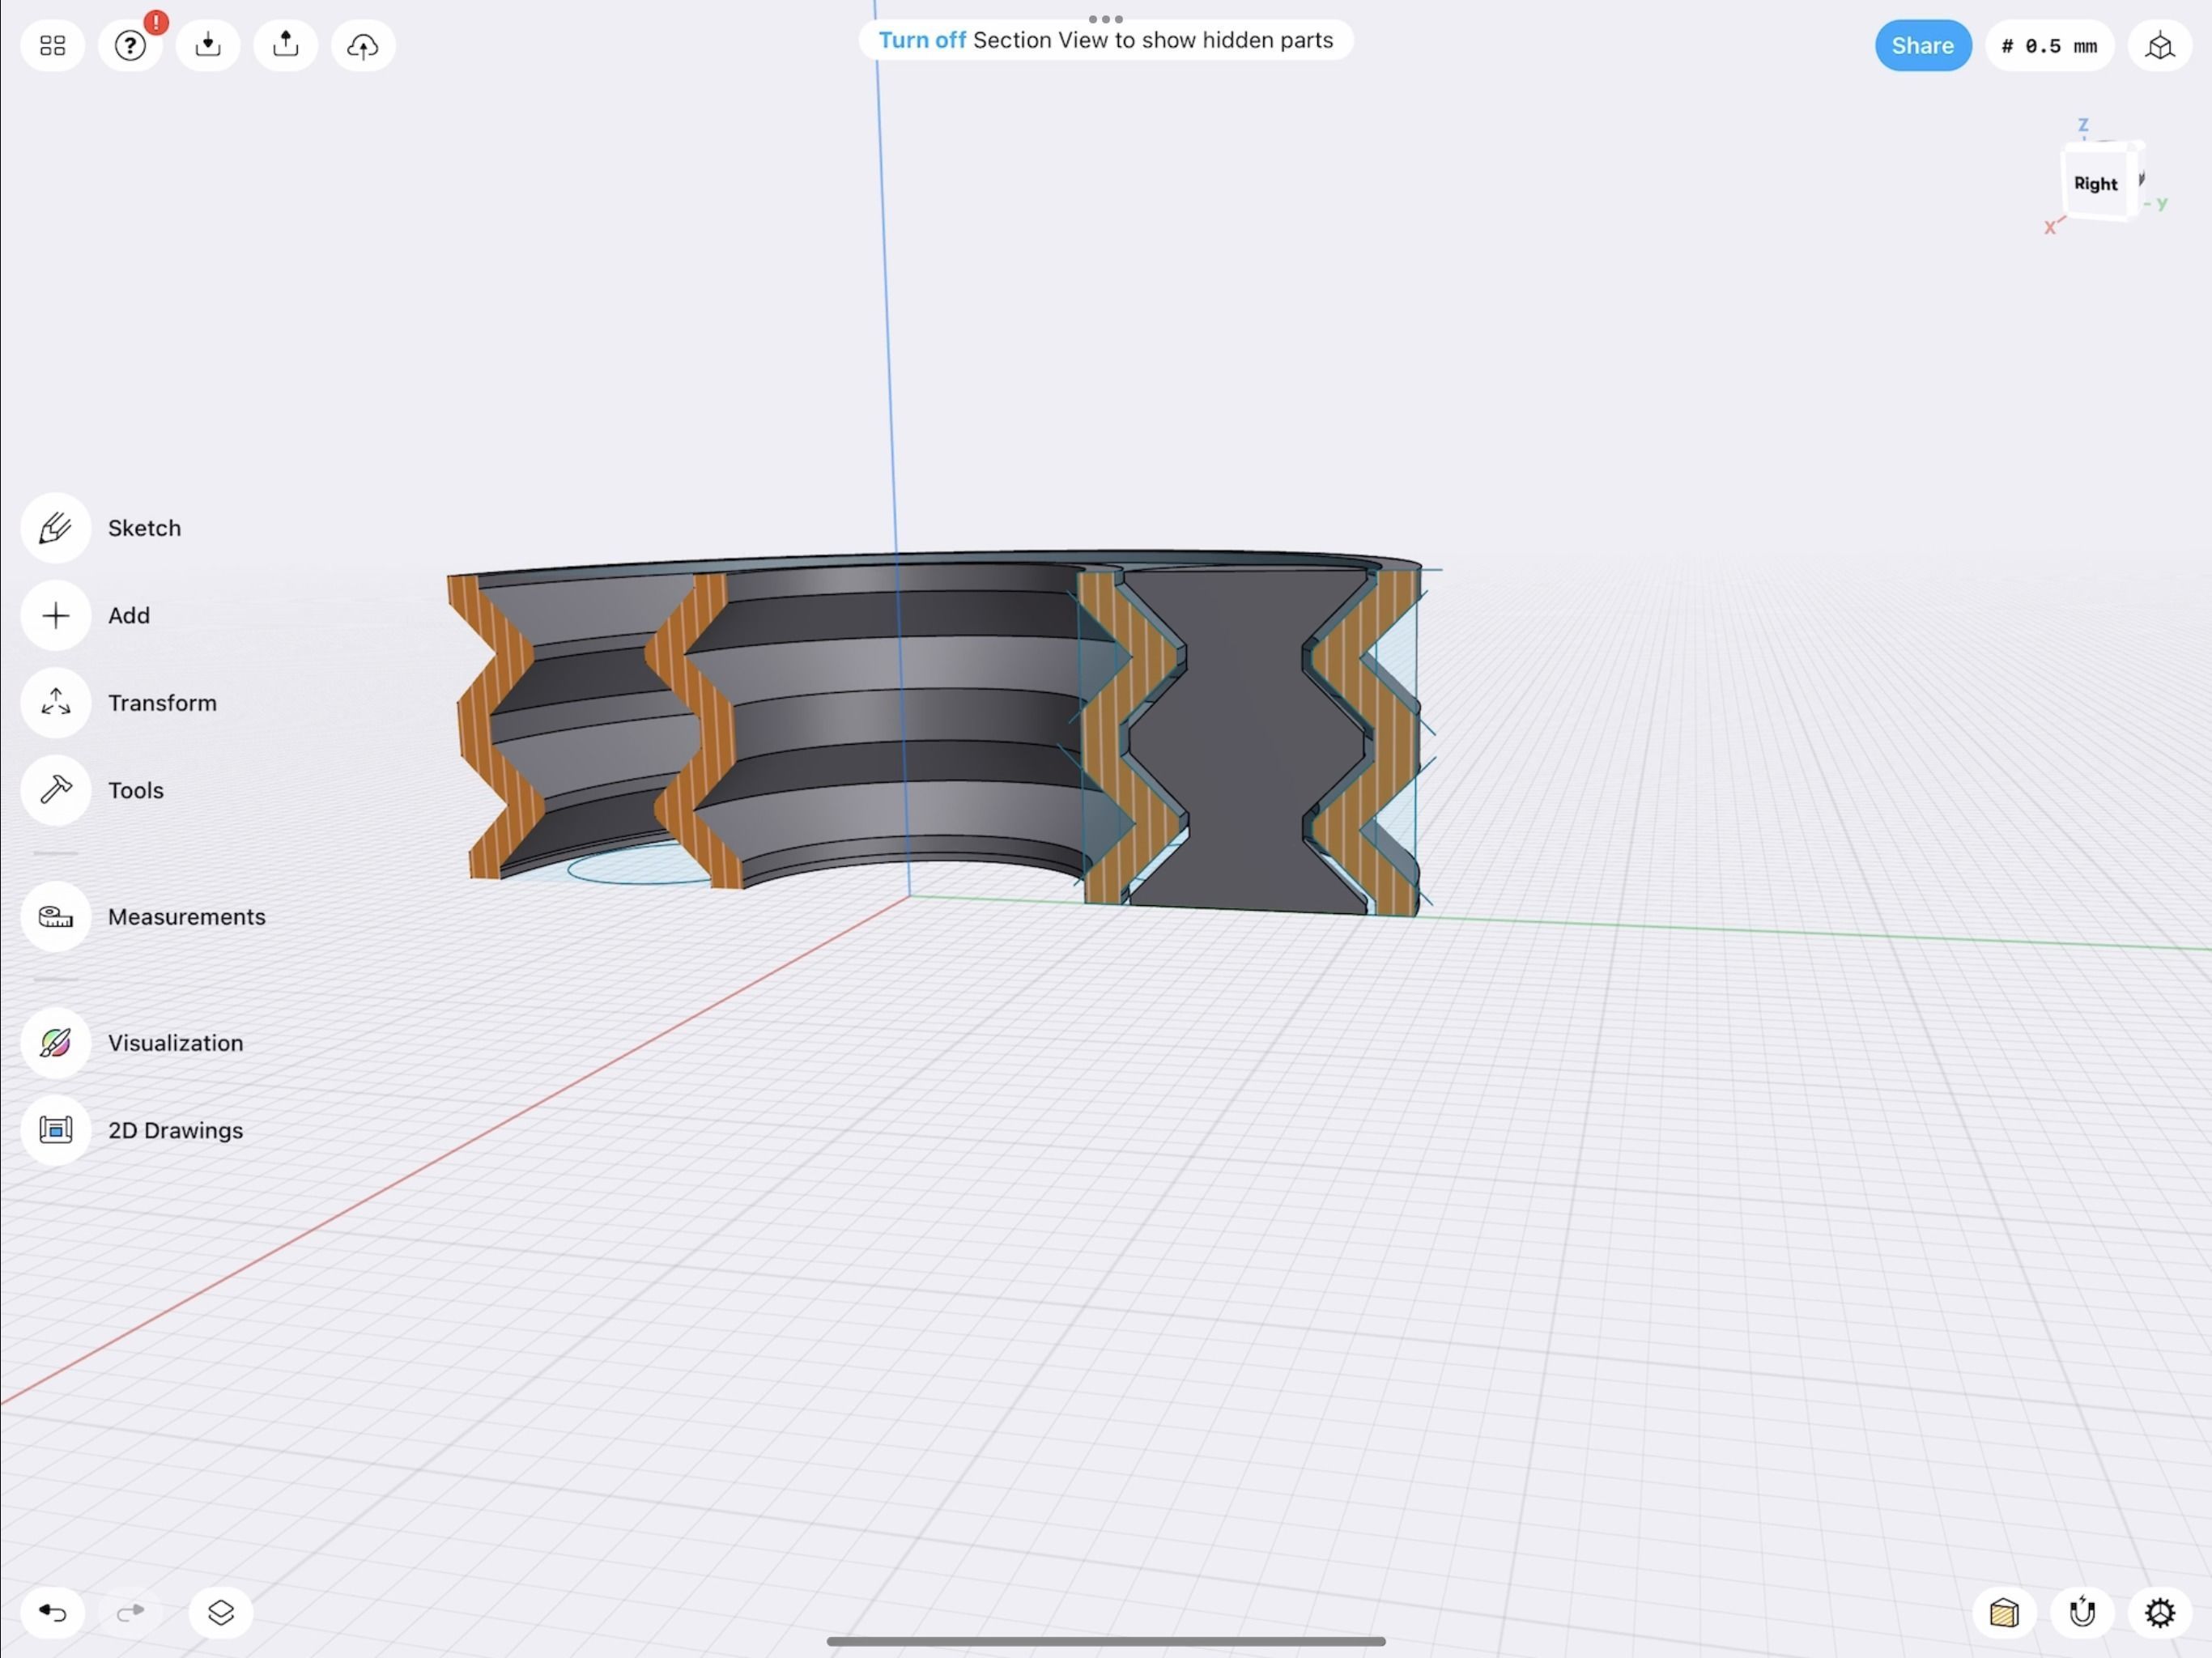
Task: Undo the last action
Action: point(53,1612)
